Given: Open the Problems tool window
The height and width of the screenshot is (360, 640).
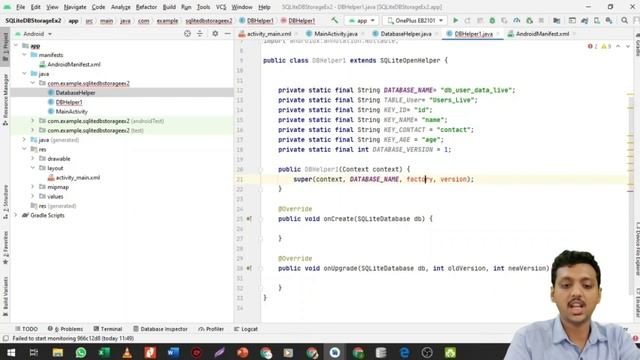Looking at the screenshot, I should 65,329.
